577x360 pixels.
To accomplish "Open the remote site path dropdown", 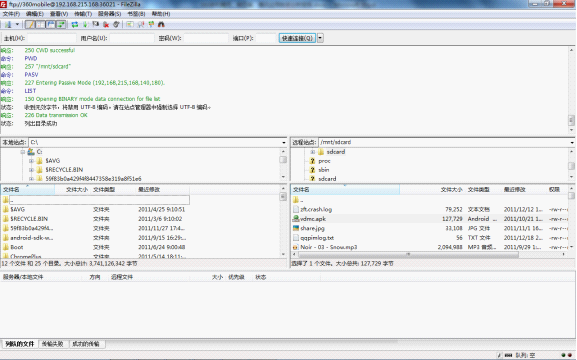I will click(x=572, y=142).
